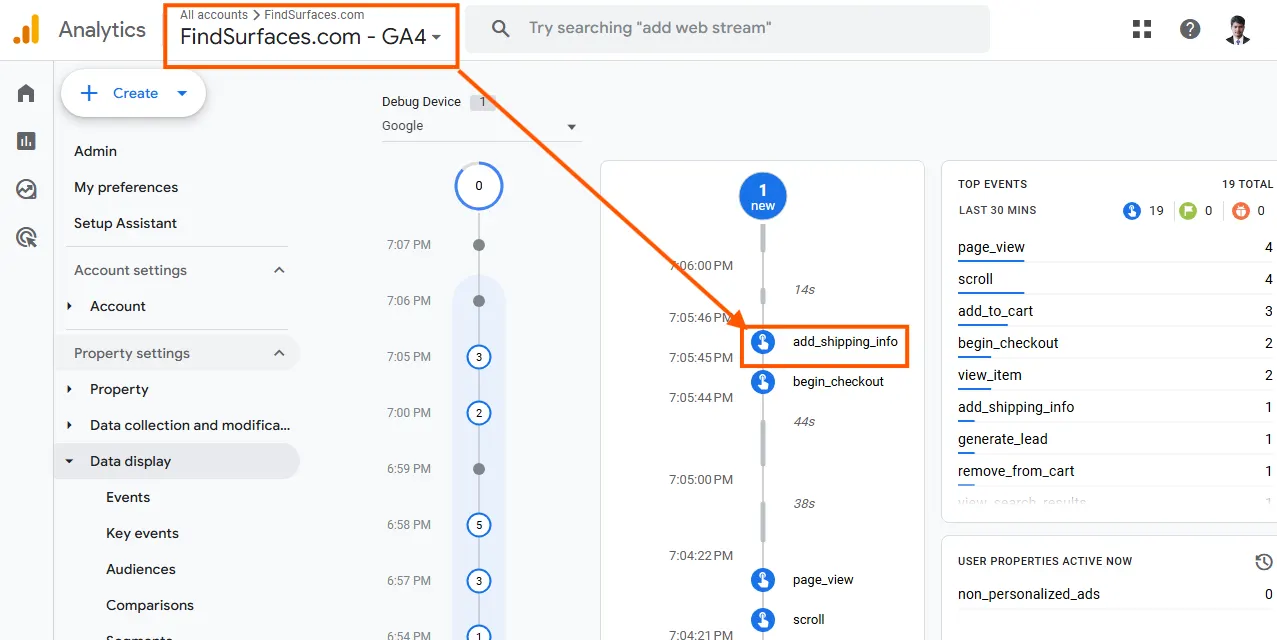
Task: Click add_to_cart in Top Events list
Action: pyautogui.click(x=995, y=311)
